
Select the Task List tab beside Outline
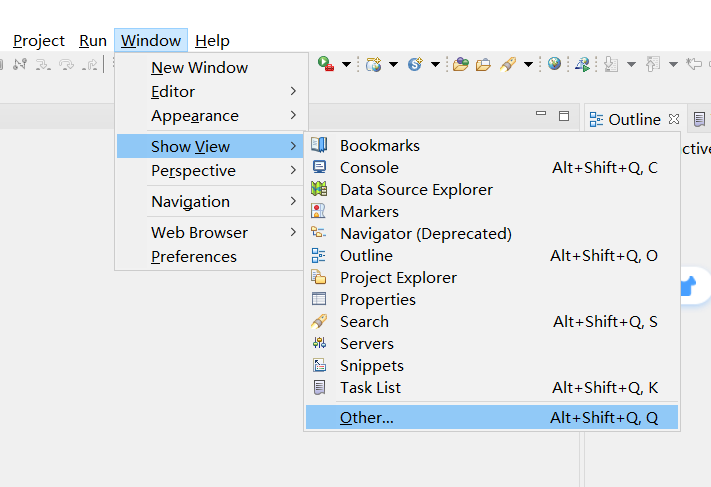tap(699, 119)
